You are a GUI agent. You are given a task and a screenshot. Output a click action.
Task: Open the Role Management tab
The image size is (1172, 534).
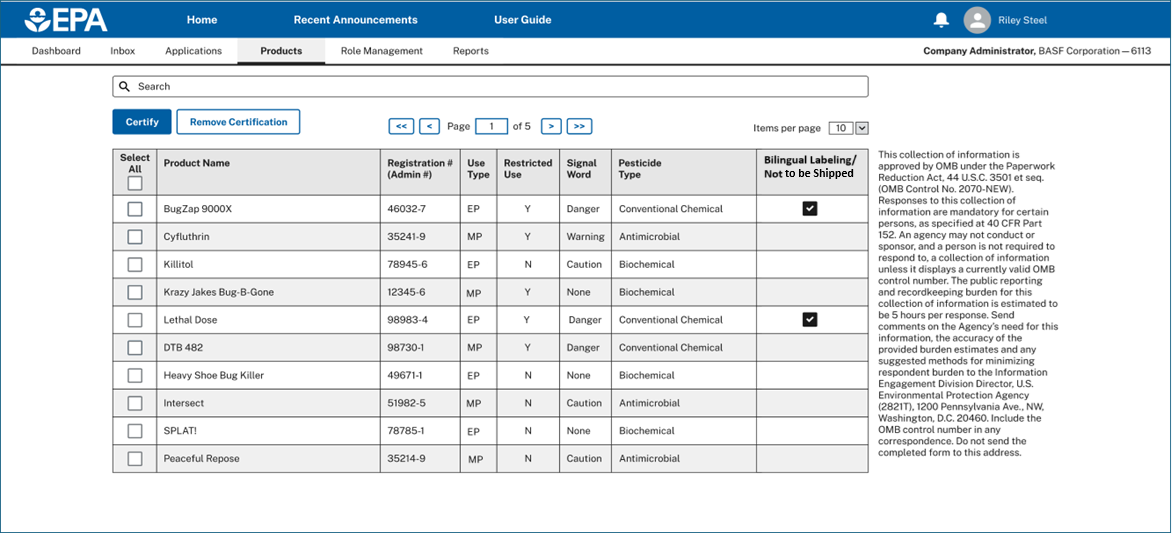coord(381,51)
